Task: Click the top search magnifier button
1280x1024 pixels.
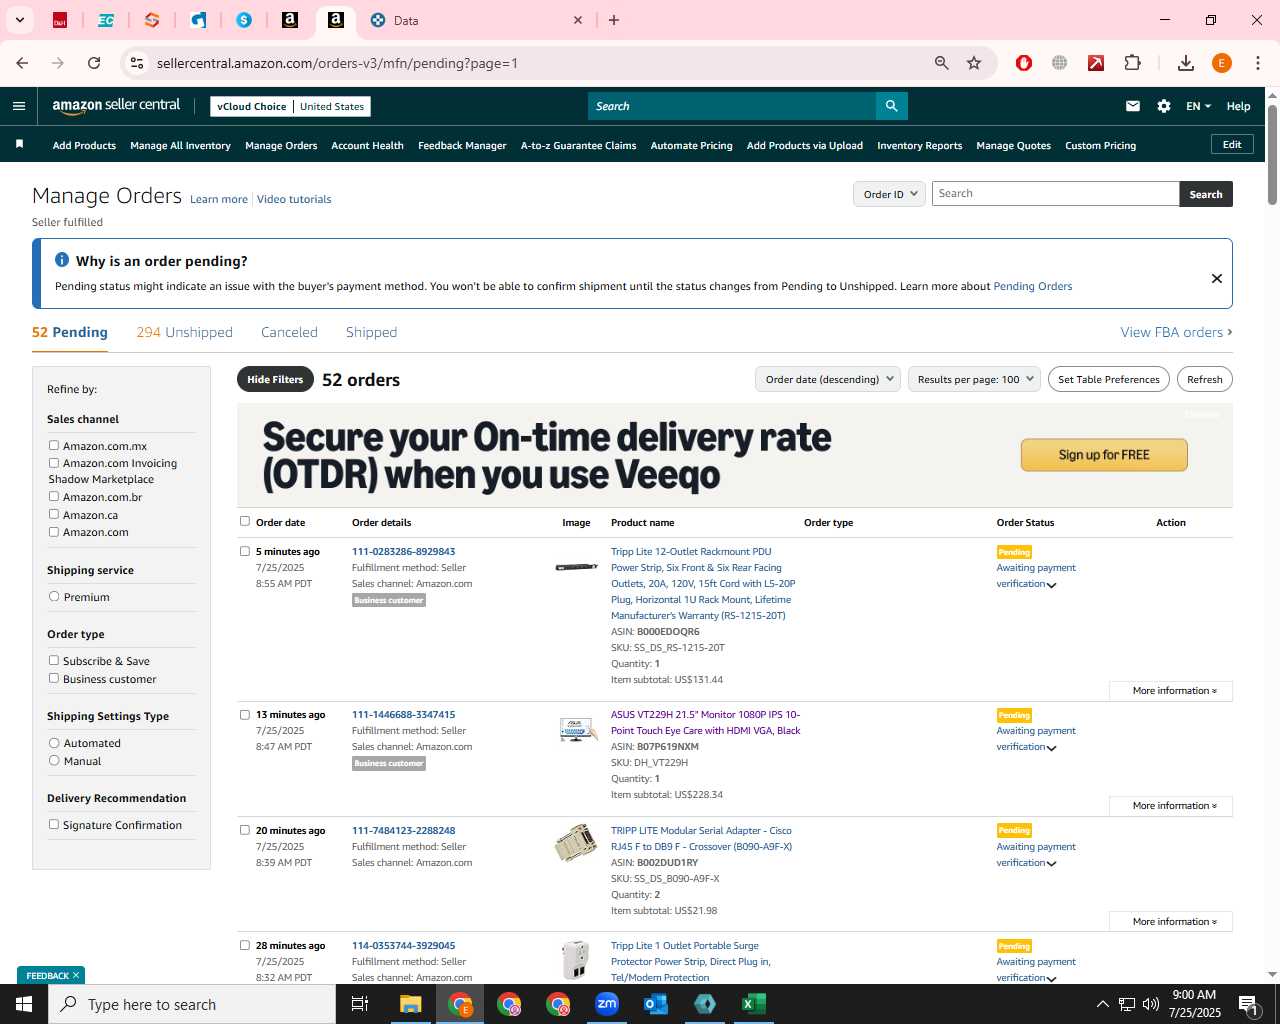Action: click(891, 106)
